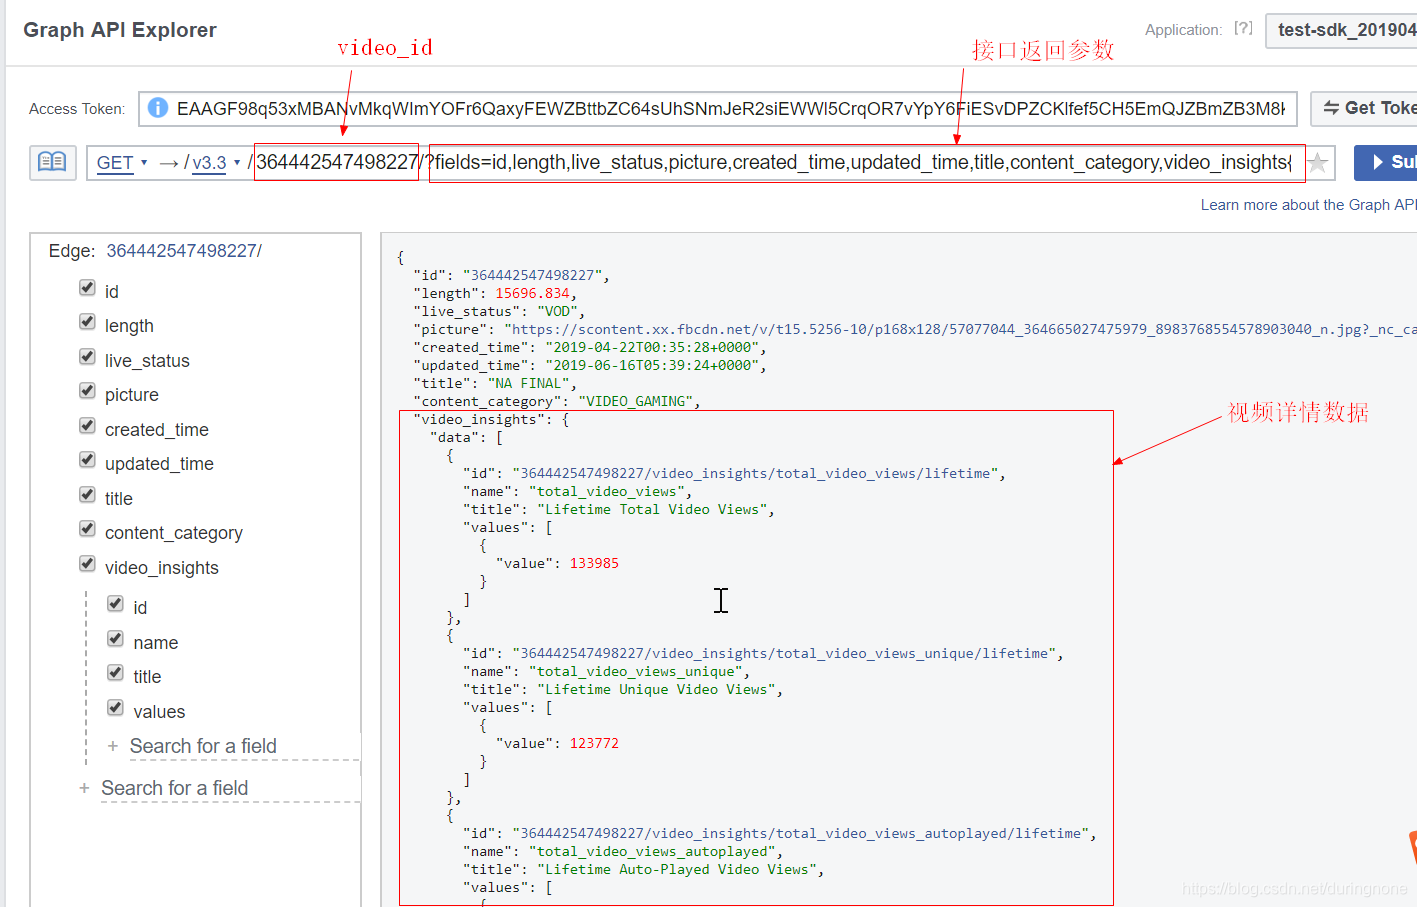
Task: Click total_video_views_unique/lifetime id string
Action: pyautogui.click(x=784, y=653)
